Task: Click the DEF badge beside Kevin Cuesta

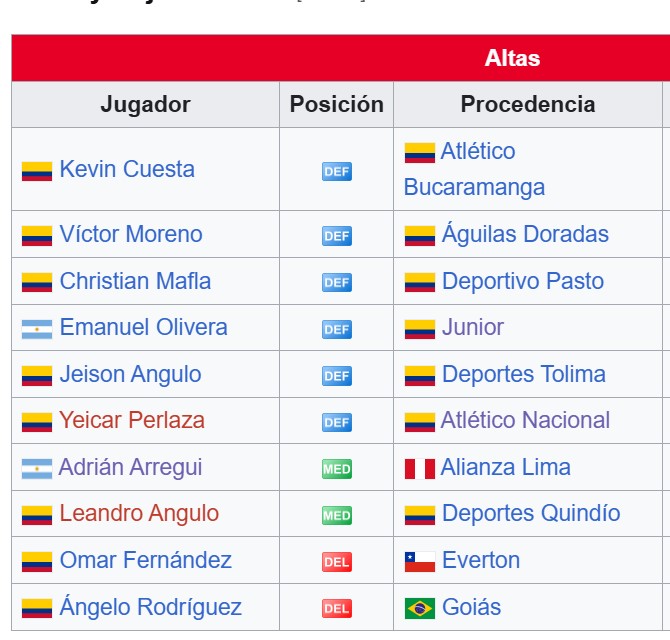Action: point(337,171)
